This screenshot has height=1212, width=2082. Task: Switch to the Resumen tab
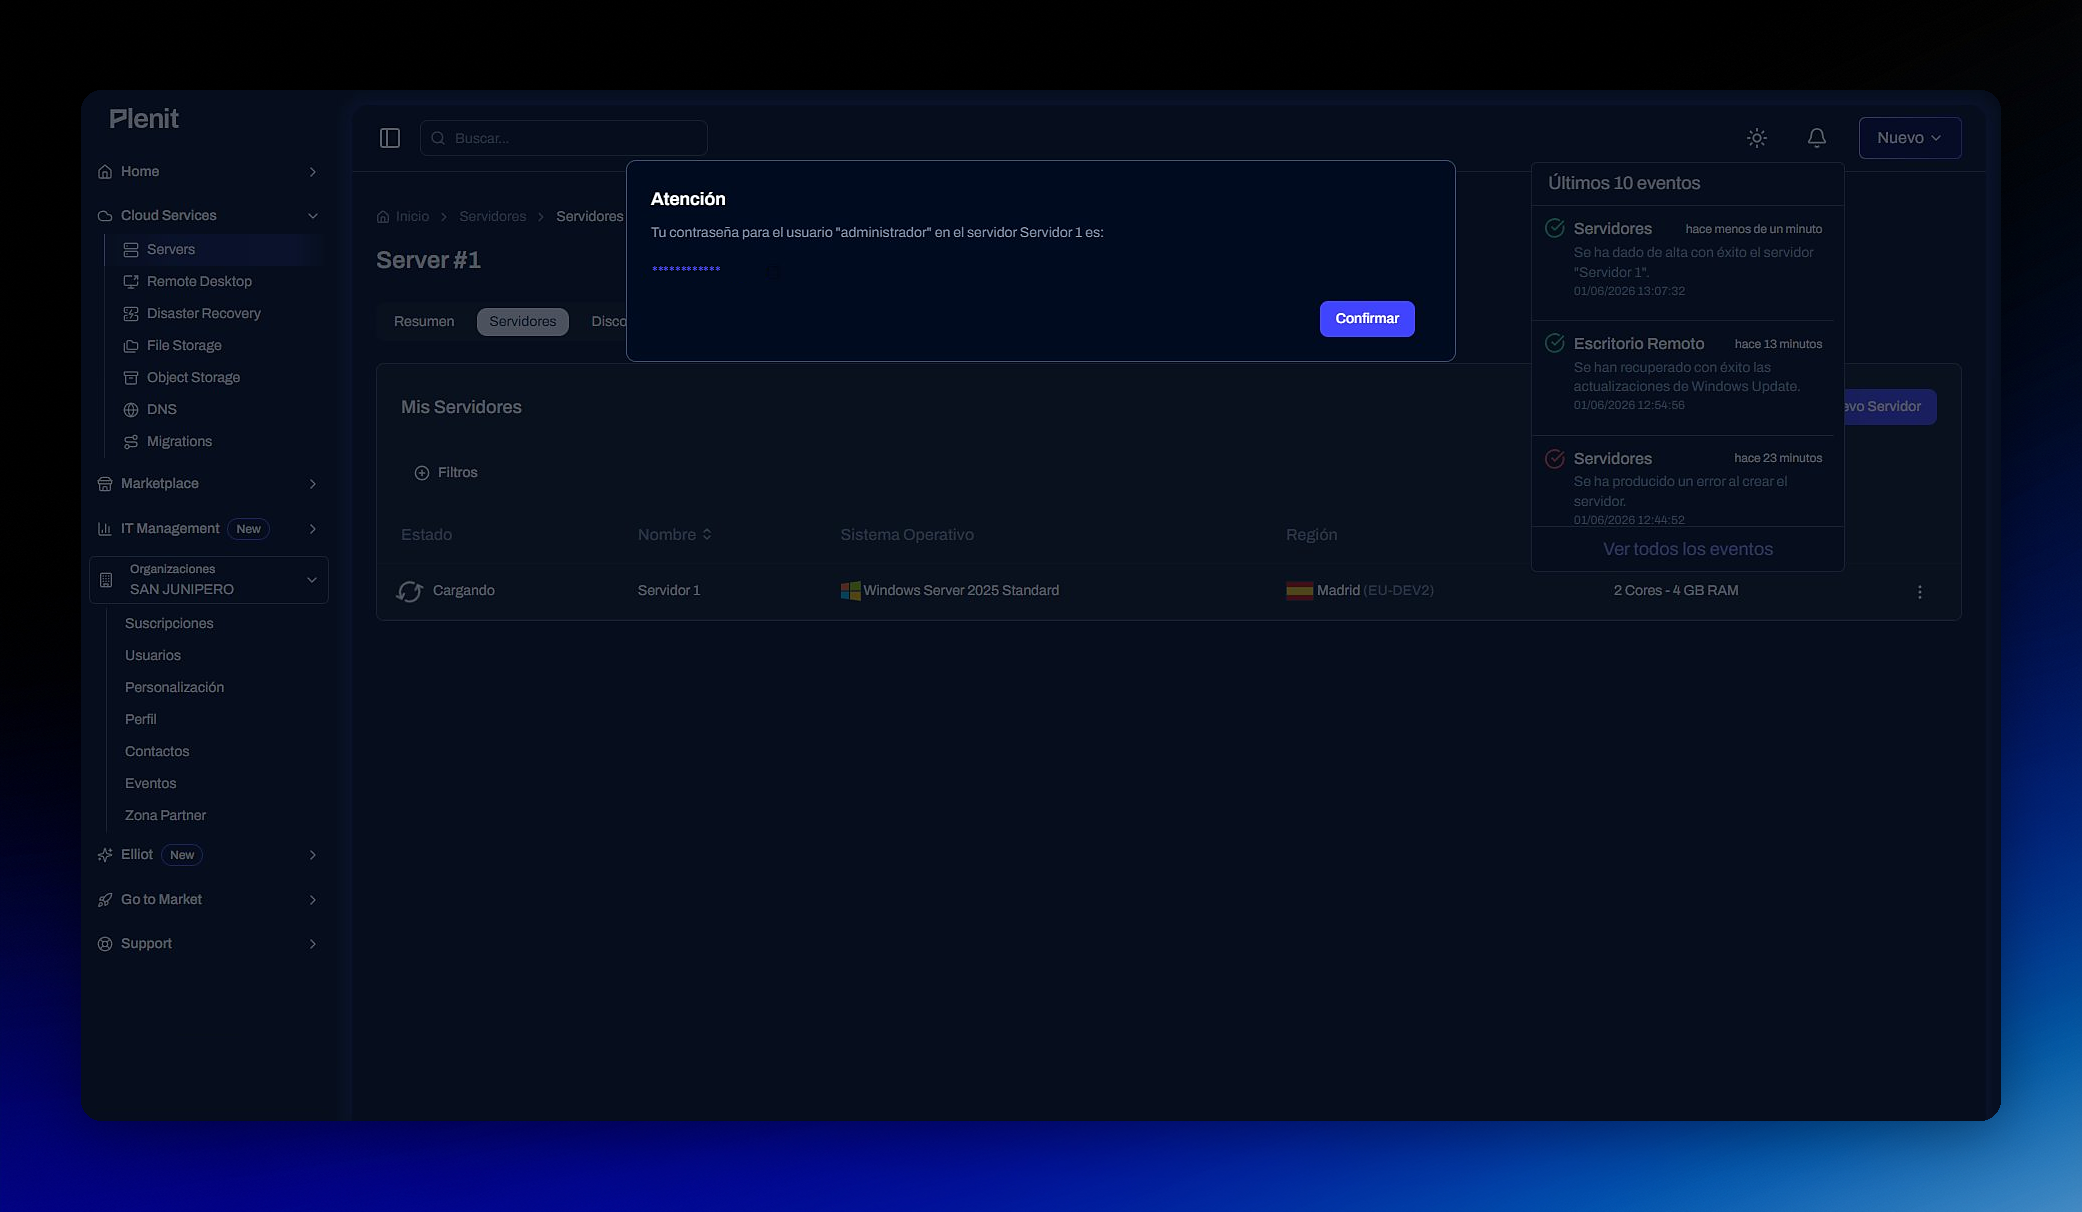tap(424, 322)
